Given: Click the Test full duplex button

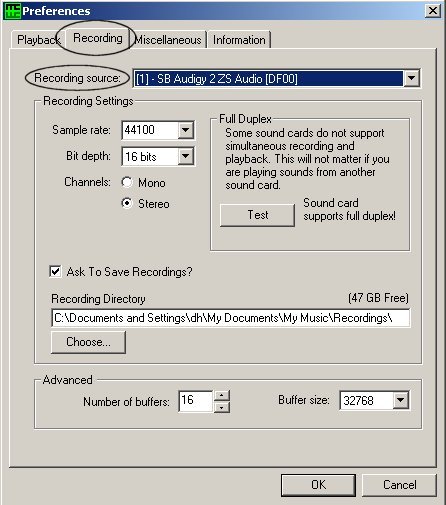Looking at the screenshot, I should (257, 215).
